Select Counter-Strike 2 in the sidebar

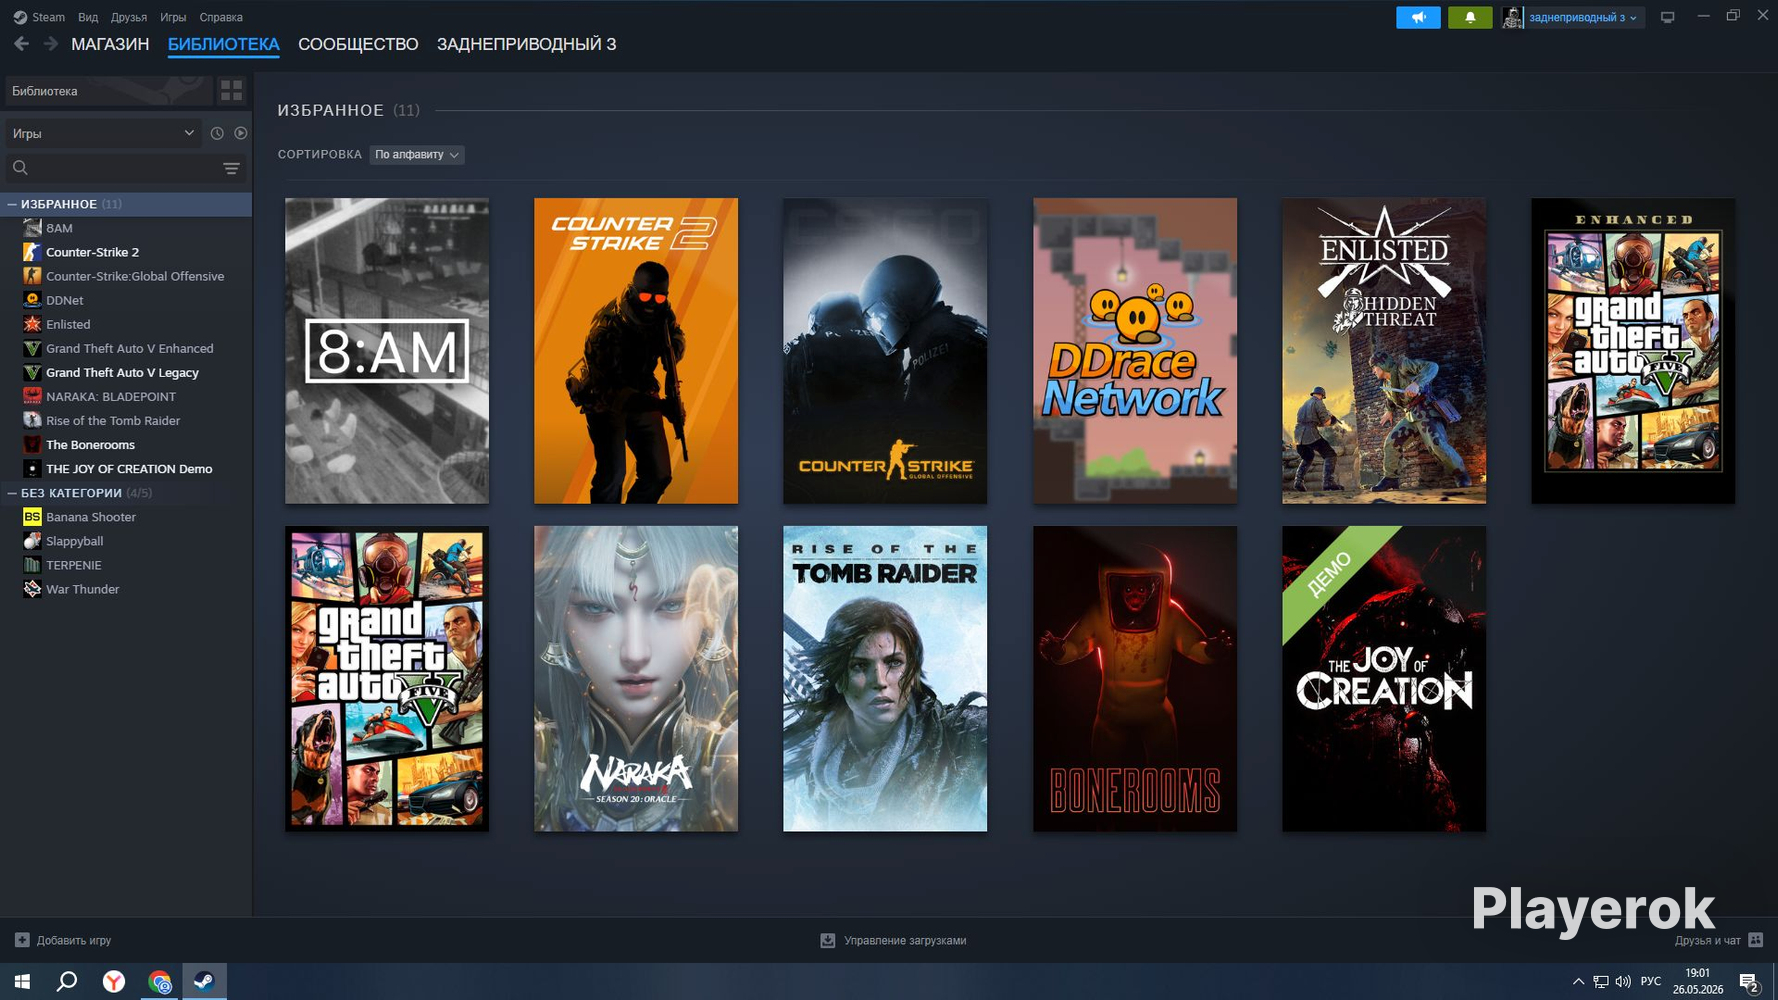(125, 252)
